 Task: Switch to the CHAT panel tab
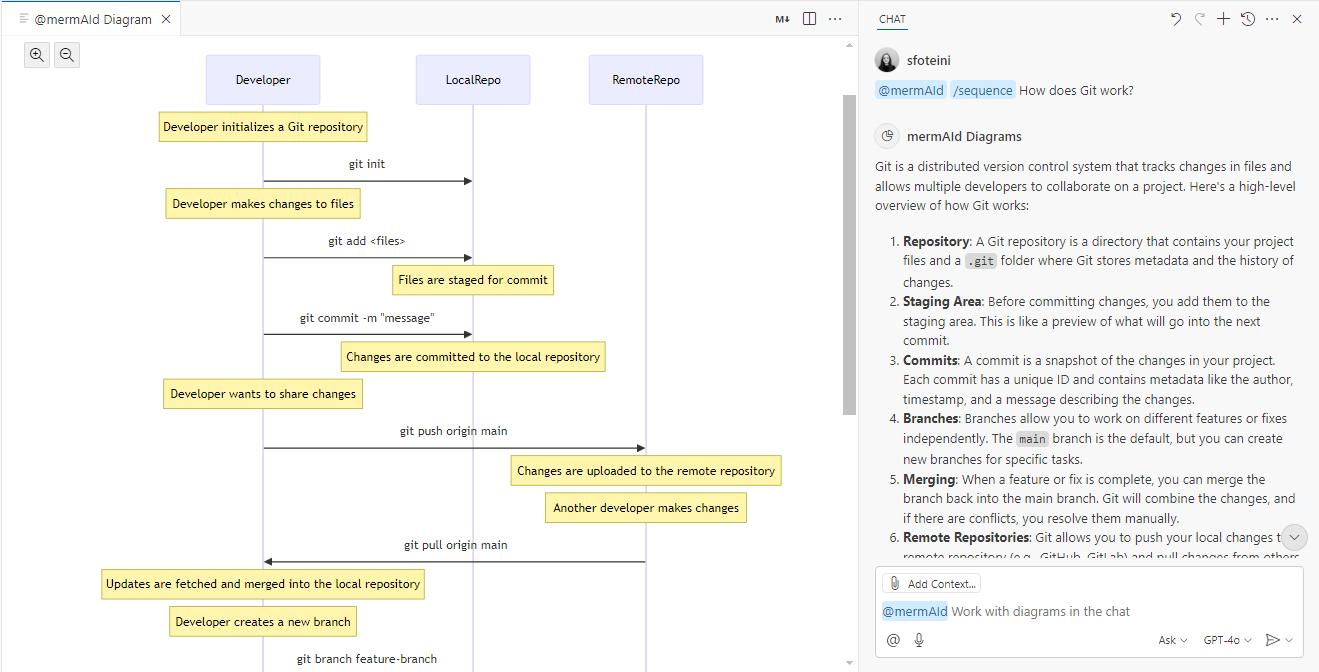[892, 19]
